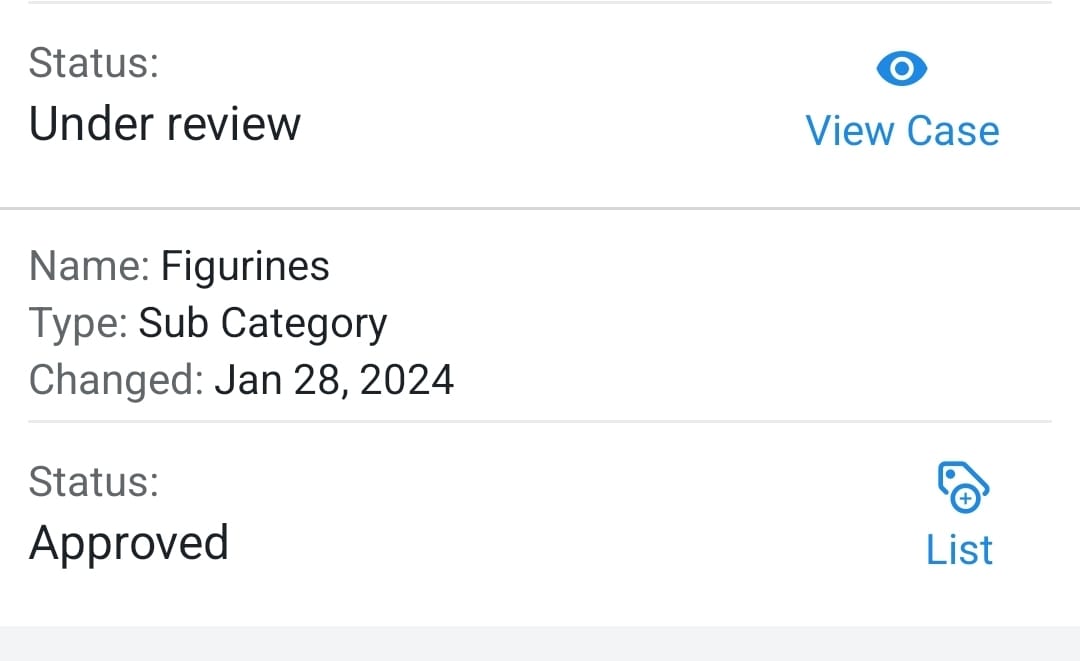Click the Type label in Figurines card
The width and height of the screenshot is (1080, 661).
click(x=78, y=324)
